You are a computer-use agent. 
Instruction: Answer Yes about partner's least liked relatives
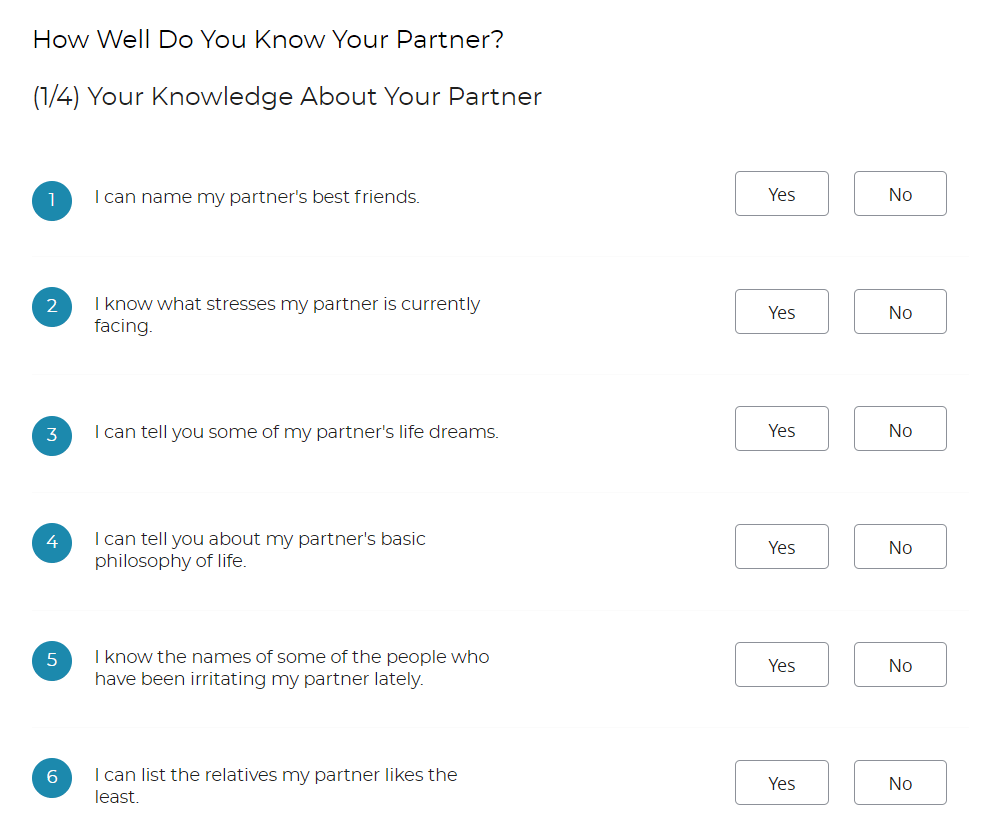point(781,782)
